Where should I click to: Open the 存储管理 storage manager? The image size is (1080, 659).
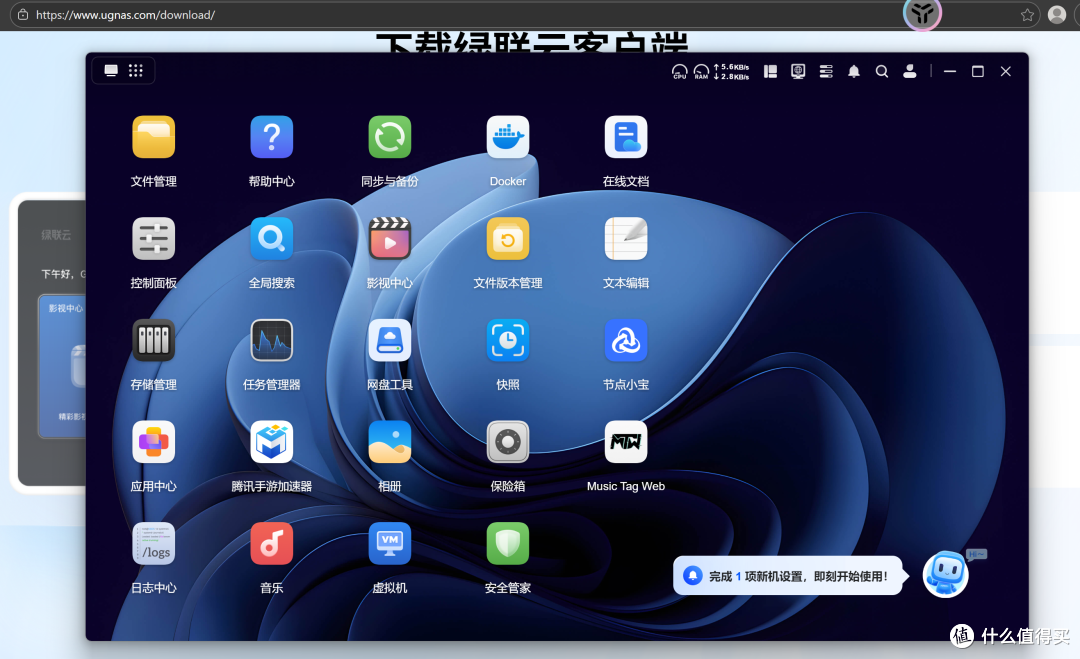154,341
